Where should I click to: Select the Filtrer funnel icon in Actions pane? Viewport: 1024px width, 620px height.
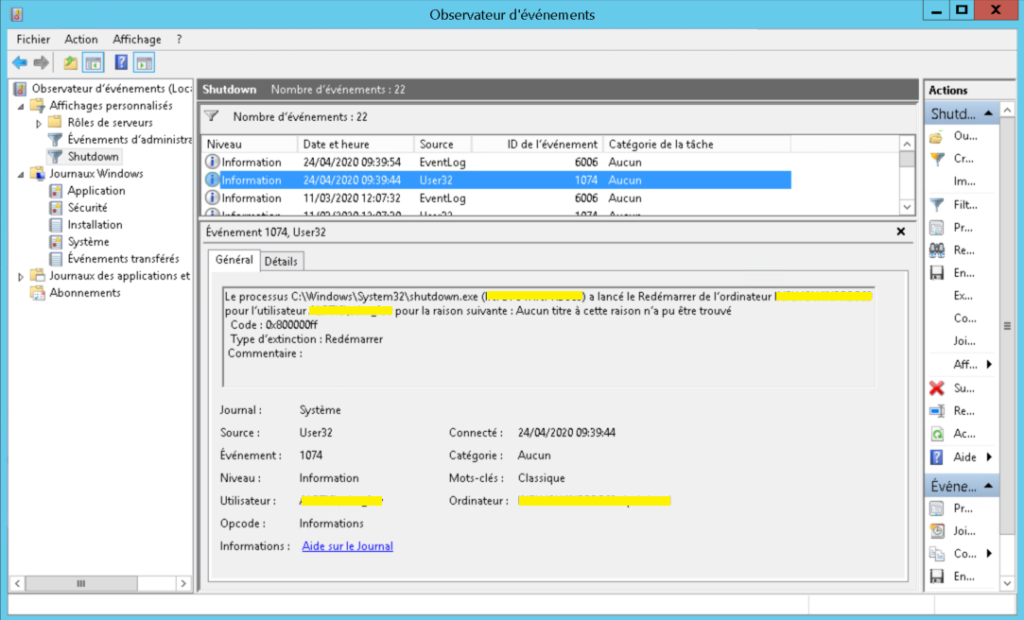(x=938, y=204)
